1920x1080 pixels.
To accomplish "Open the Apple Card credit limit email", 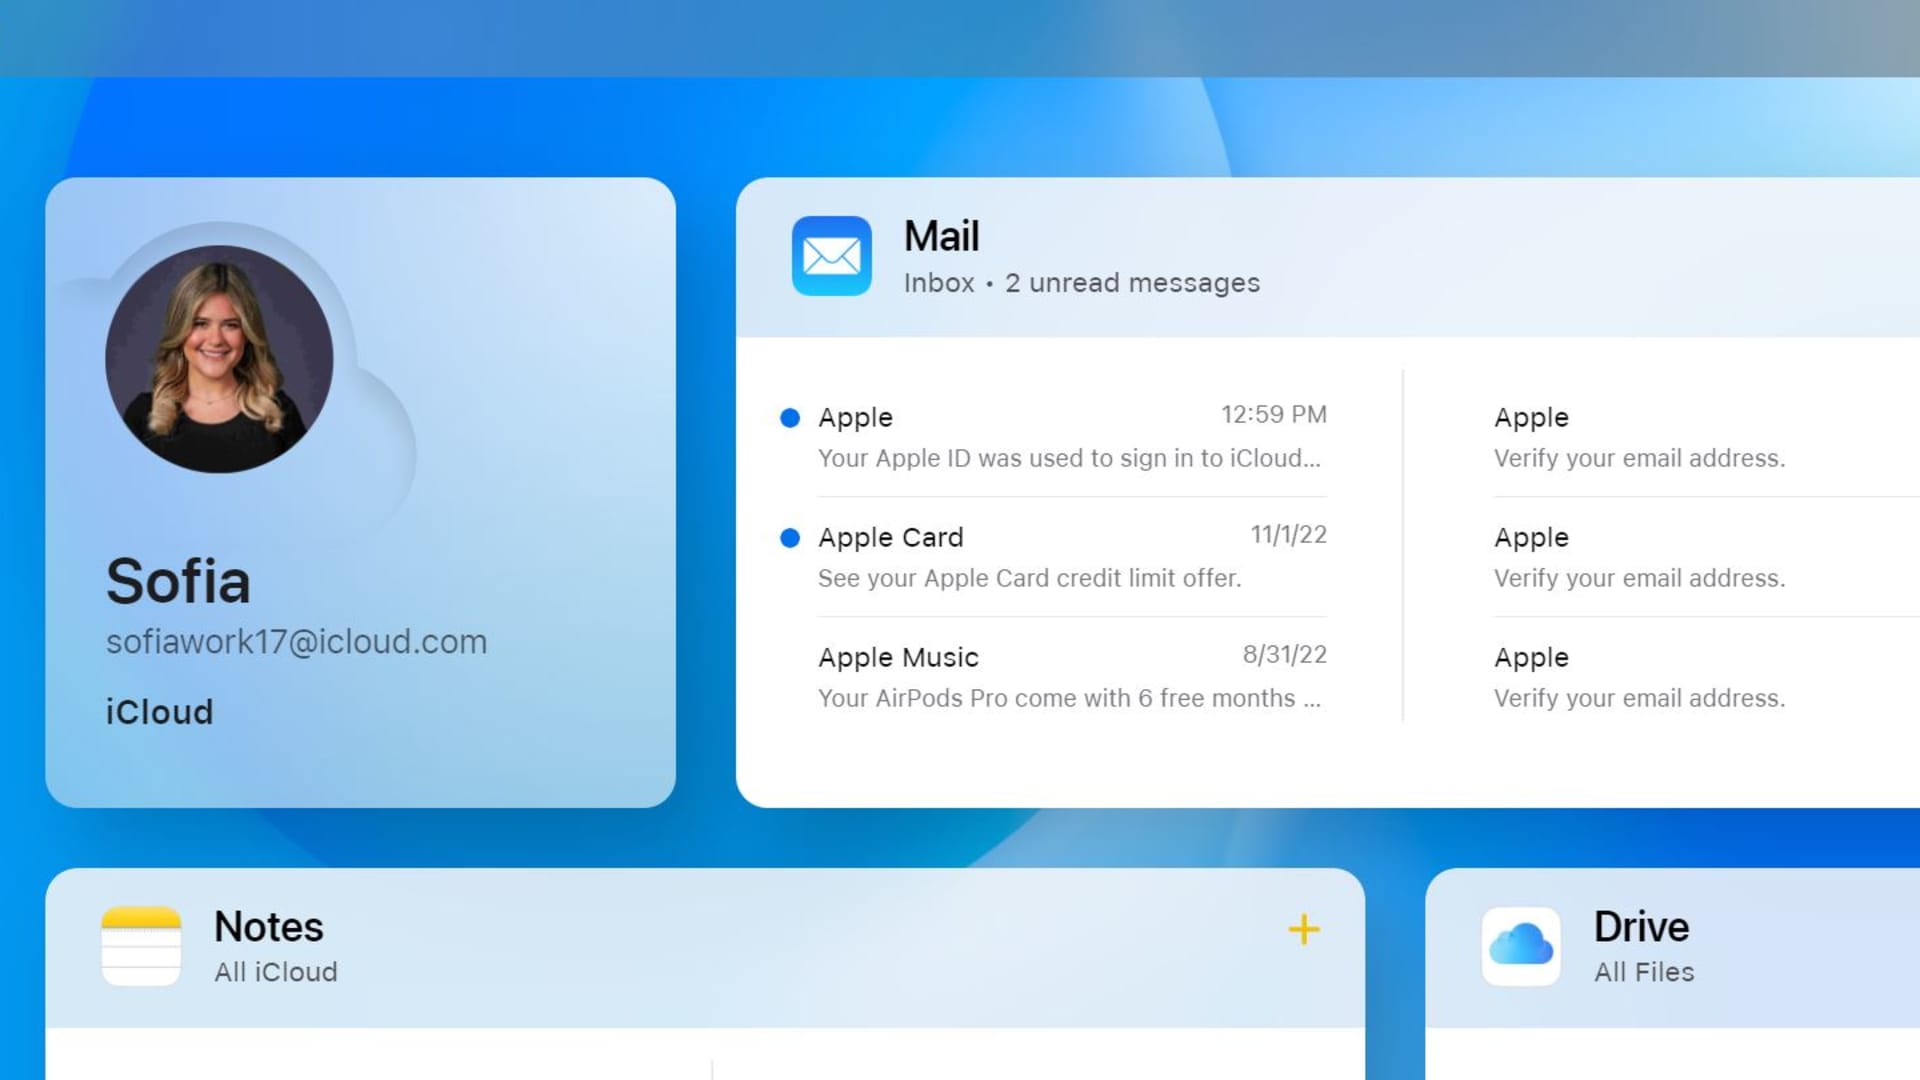I will 1072,557.
